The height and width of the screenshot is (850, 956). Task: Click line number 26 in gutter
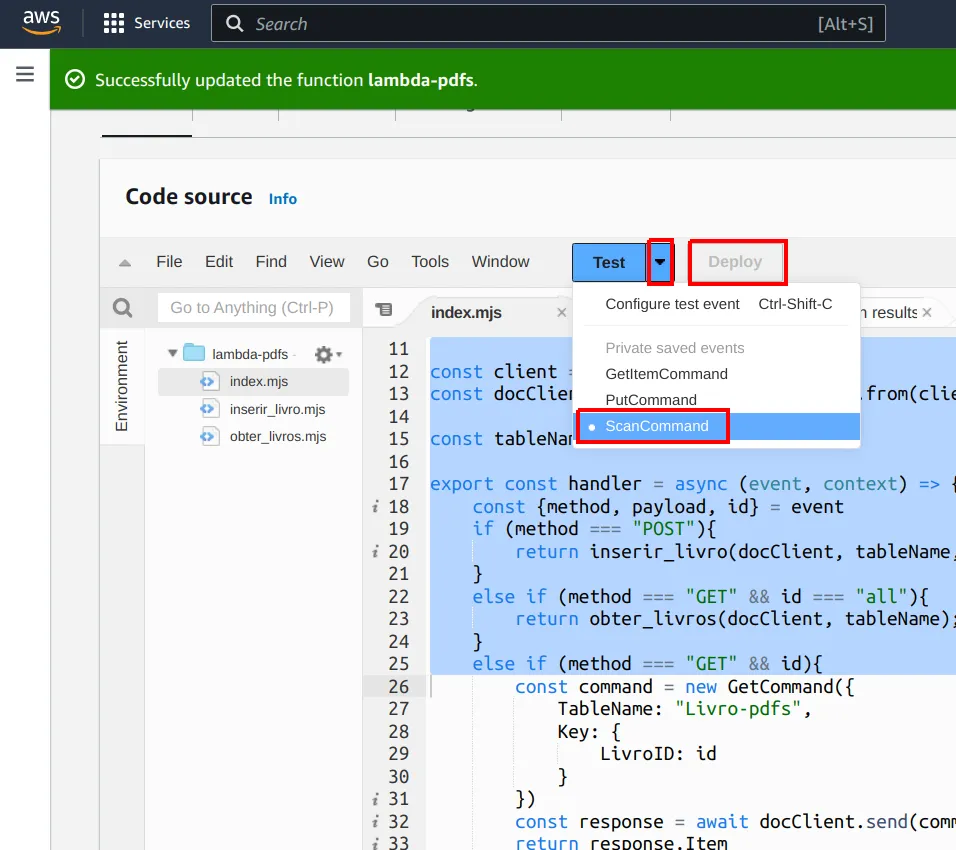tap(399, 687)
